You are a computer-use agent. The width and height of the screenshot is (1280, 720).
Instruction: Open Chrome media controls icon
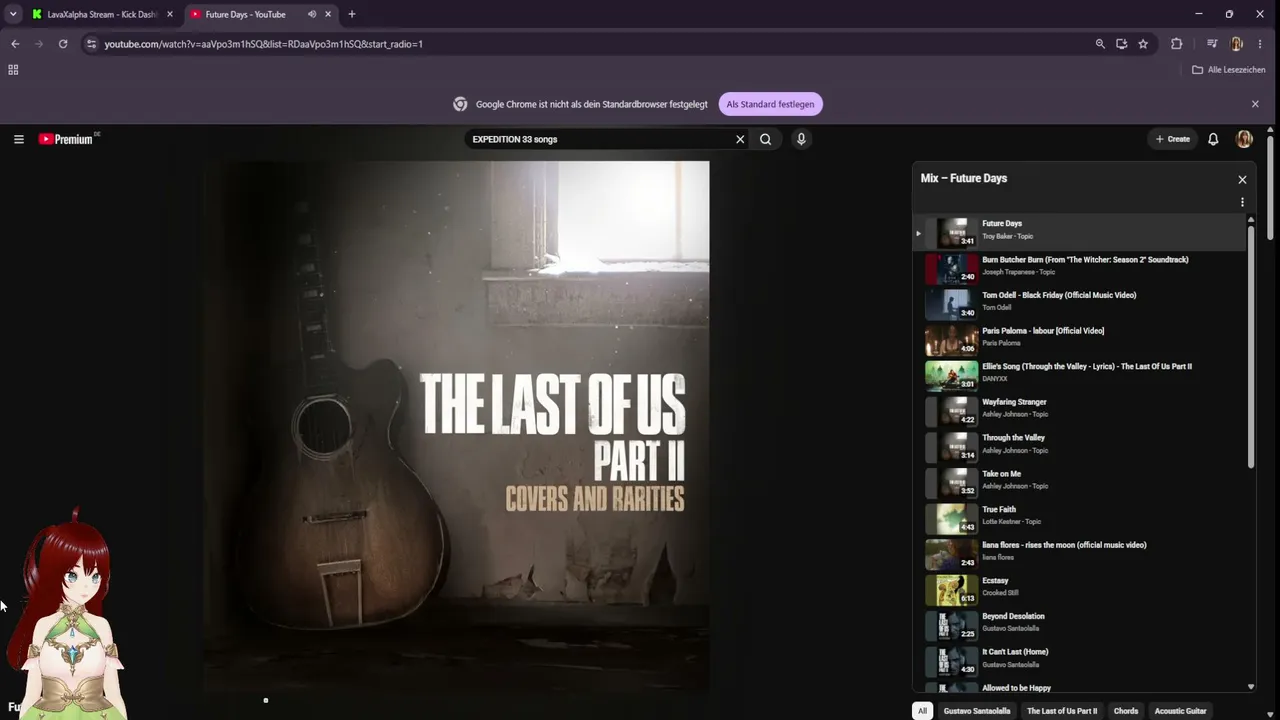[x=1212, y=44]
